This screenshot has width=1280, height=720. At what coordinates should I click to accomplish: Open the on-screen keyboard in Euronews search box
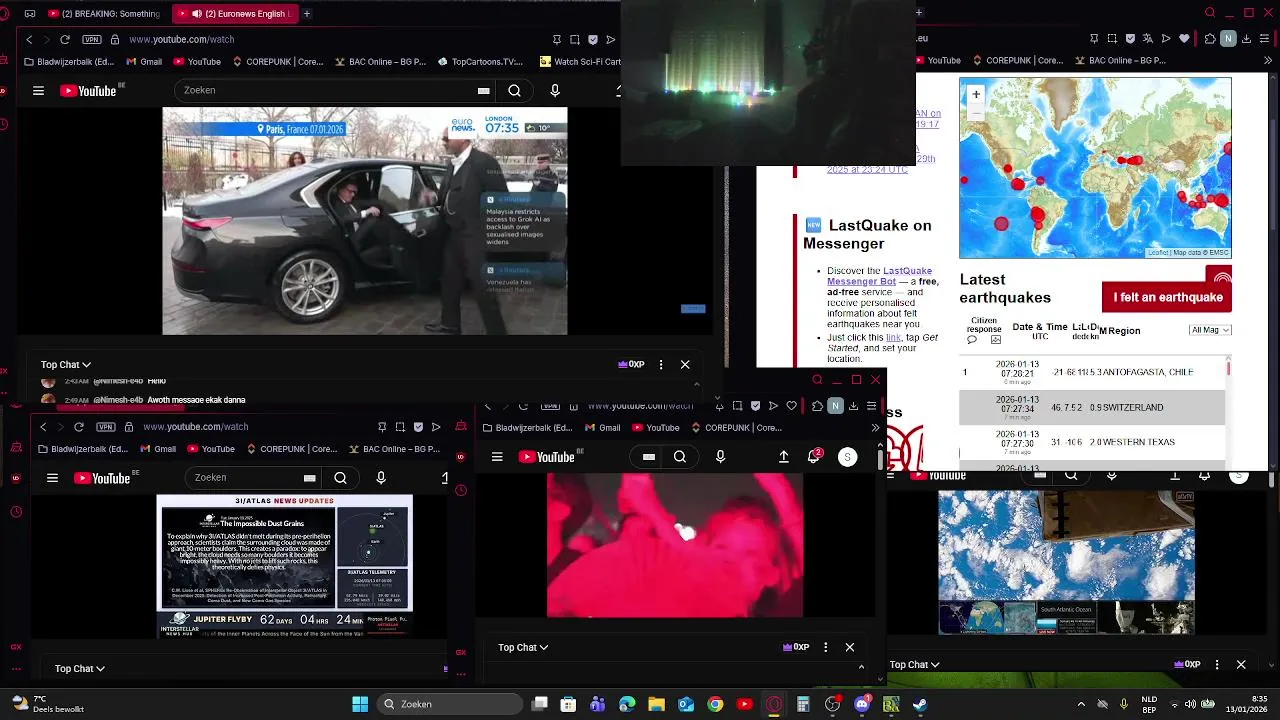click(x=484, y=90)
